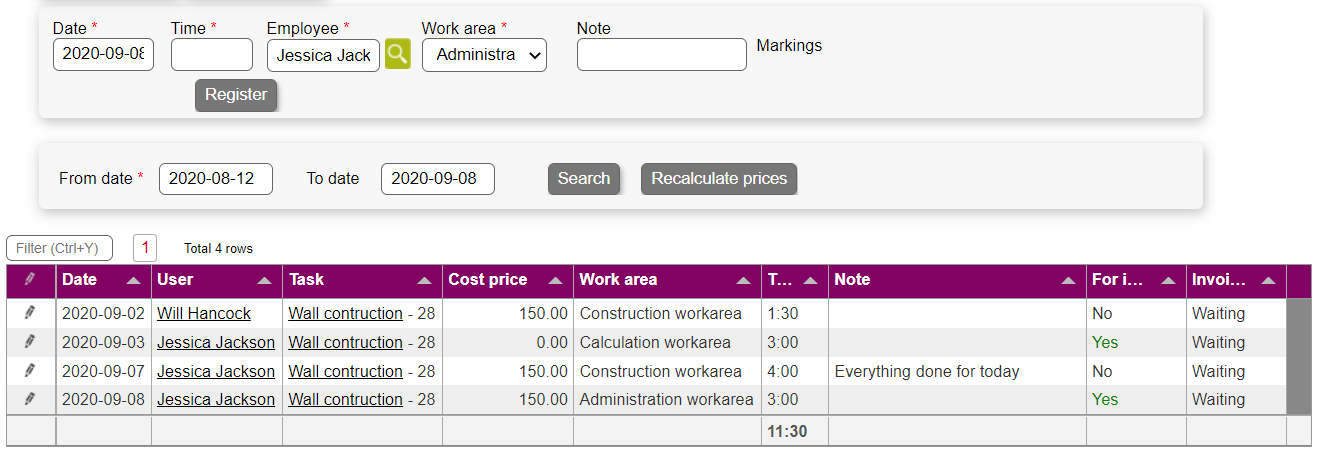1323x452 pixels.
Task: Click the table's vertical scrollbar
Action: [1298, 356]
